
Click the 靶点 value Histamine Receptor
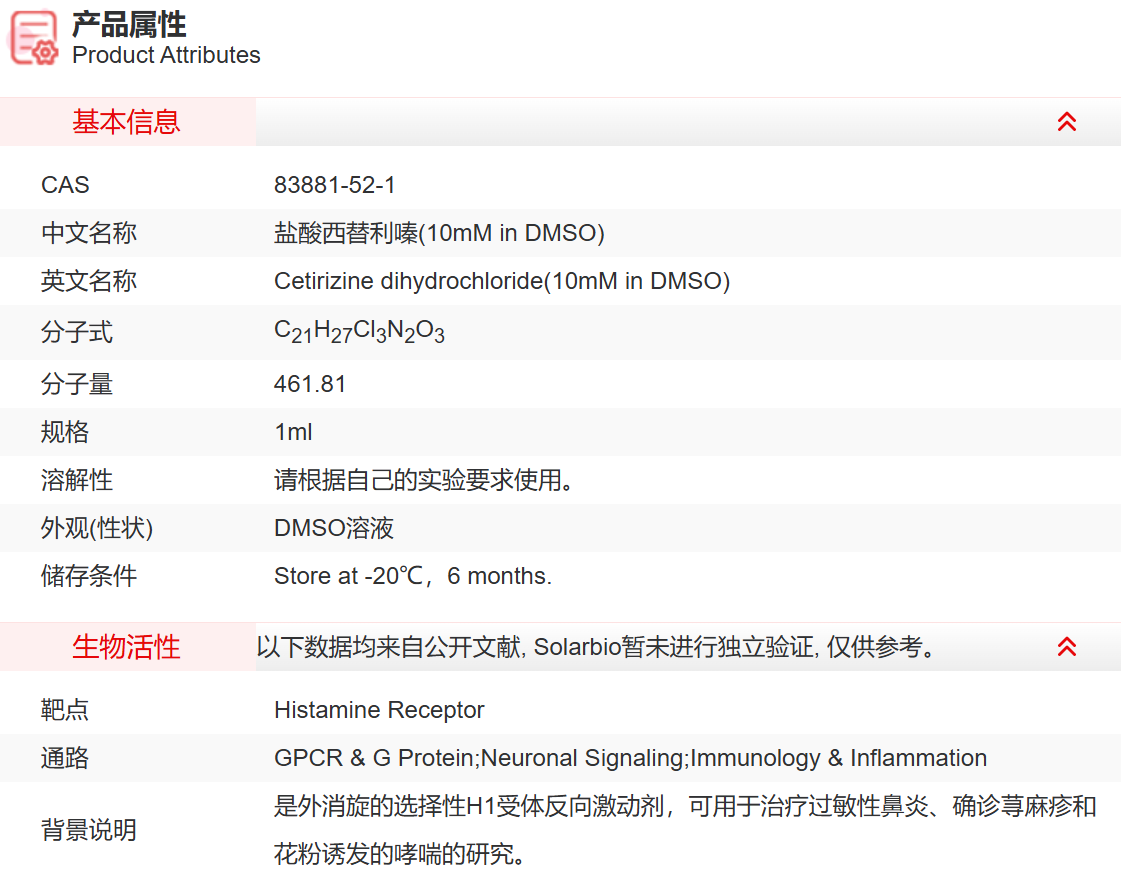click(380, 710)
